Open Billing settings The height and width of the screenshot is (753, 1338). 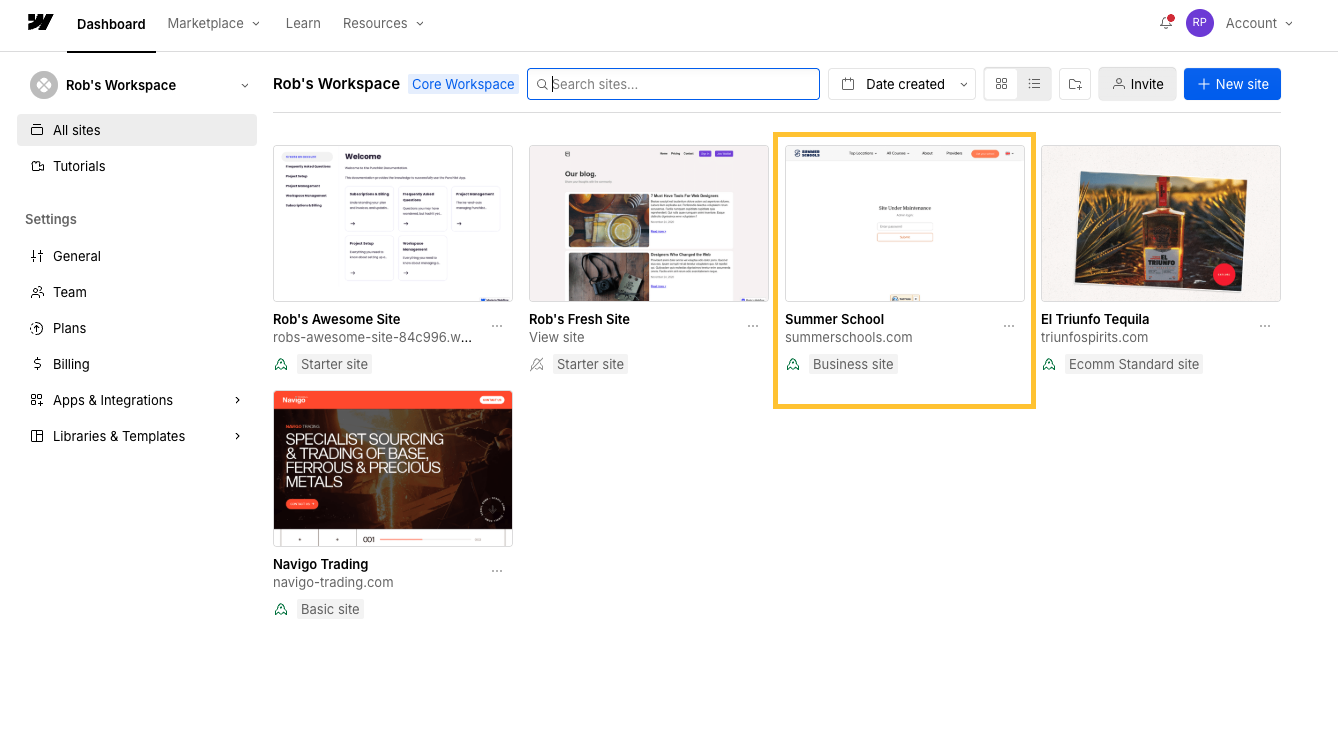click(137, 364)
